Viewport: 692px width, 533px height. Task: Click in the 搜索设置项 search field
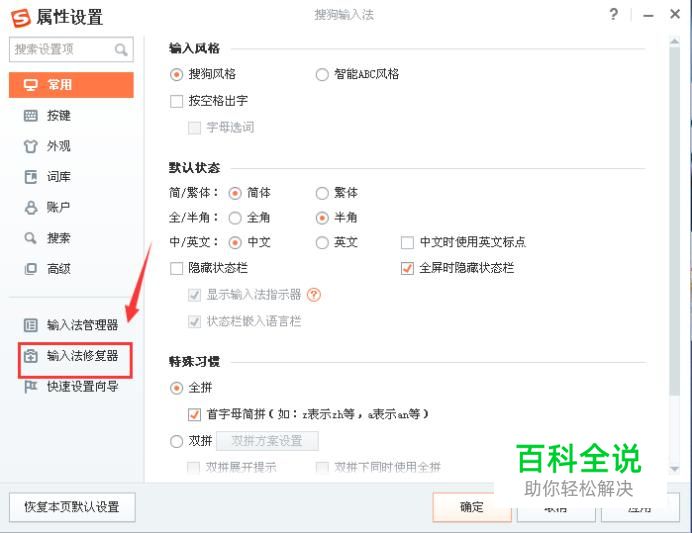click(71, 49)
